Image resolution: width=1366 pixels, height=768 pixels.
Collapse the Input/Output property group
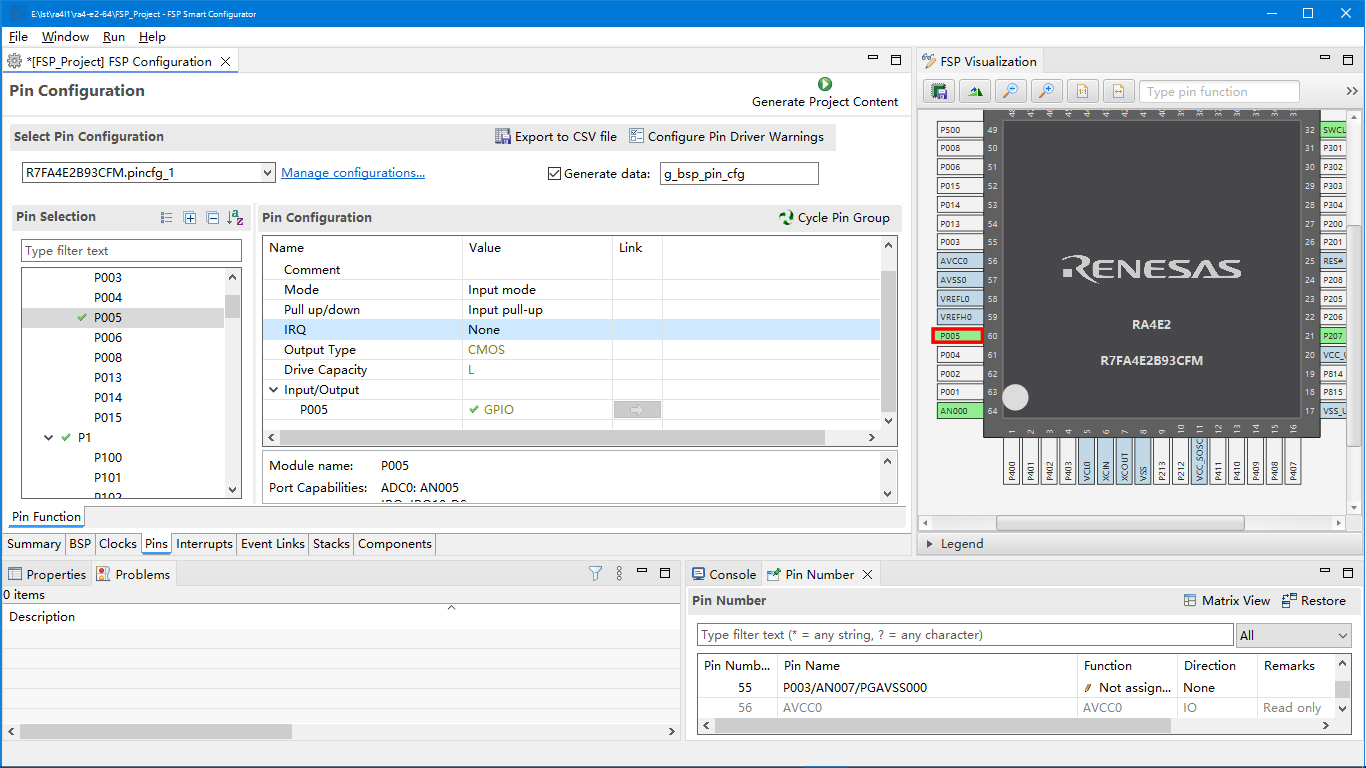(x=274, y=390)
